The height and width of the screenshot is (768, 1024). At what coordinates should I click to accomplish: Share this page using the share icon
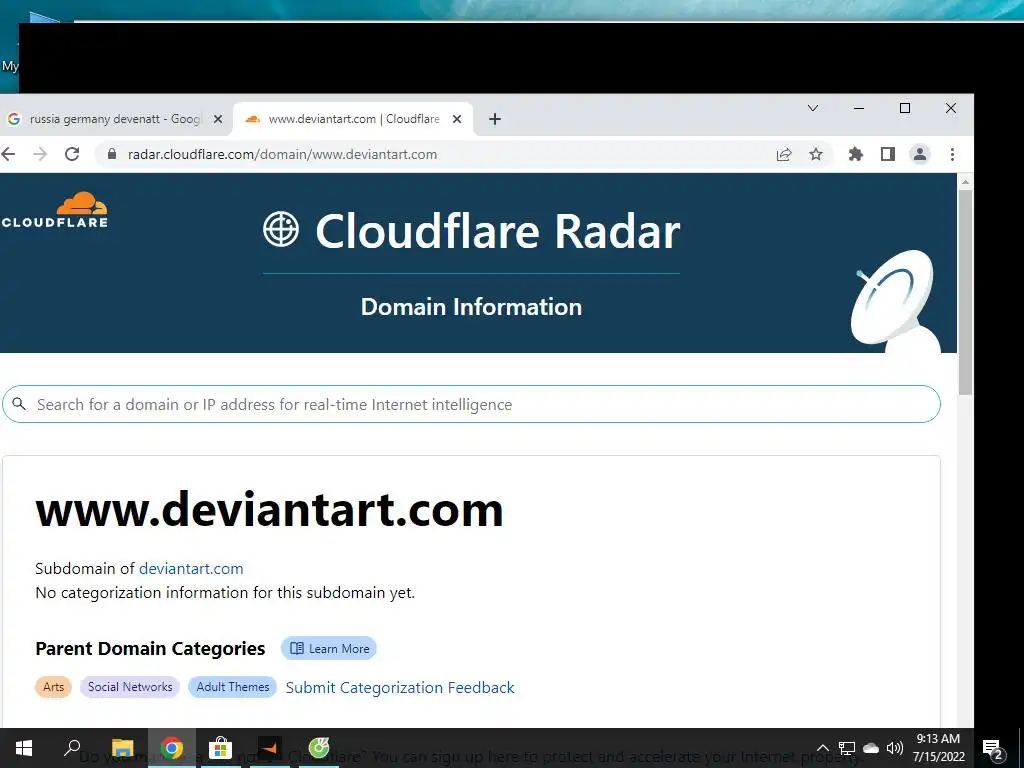[784, 154]
